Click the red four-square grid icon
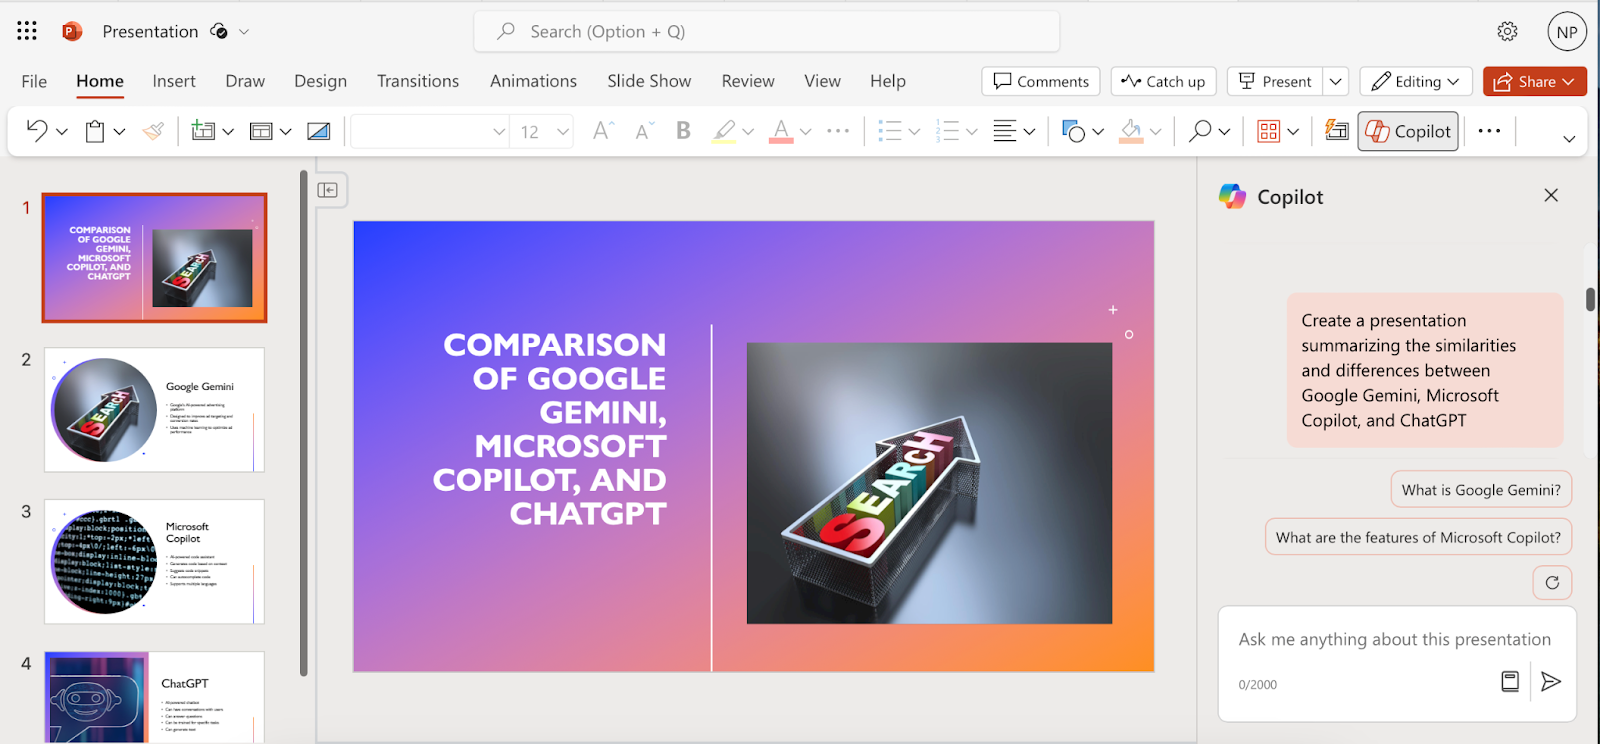Viewport: 1600px width, 744px height. [x=1269, y=131]
